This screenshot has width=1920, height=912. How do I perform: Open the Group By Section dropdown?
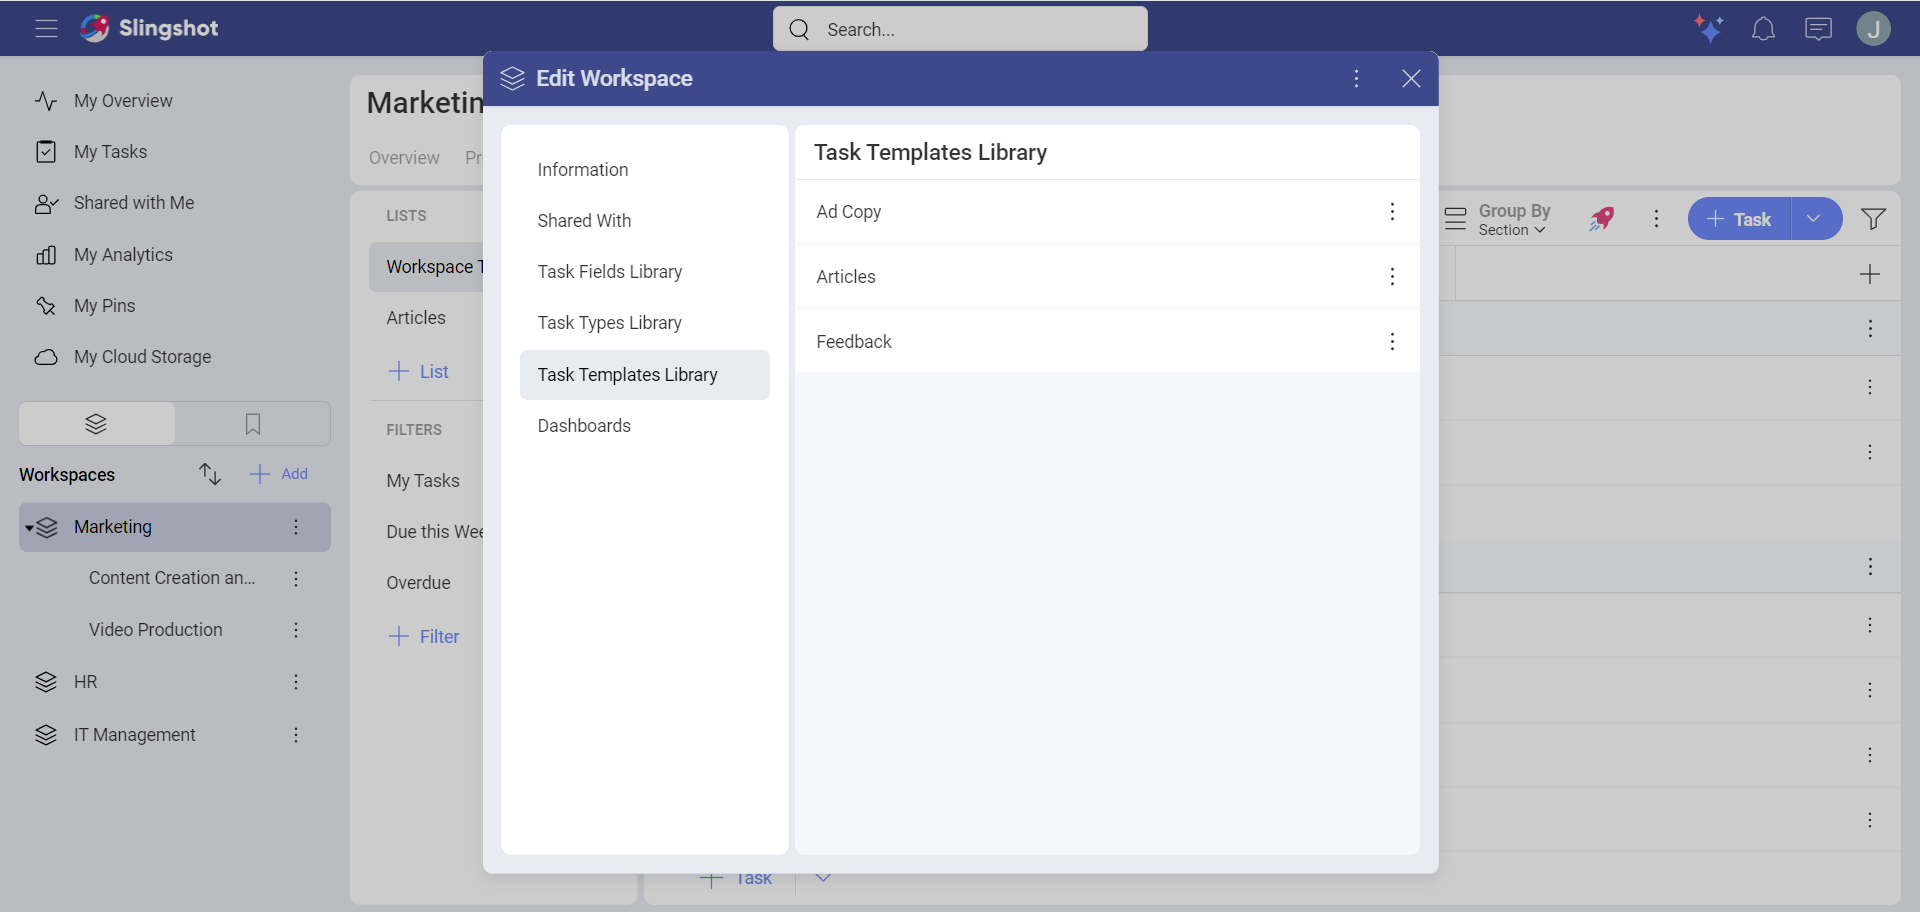(x=1499, y=220)
